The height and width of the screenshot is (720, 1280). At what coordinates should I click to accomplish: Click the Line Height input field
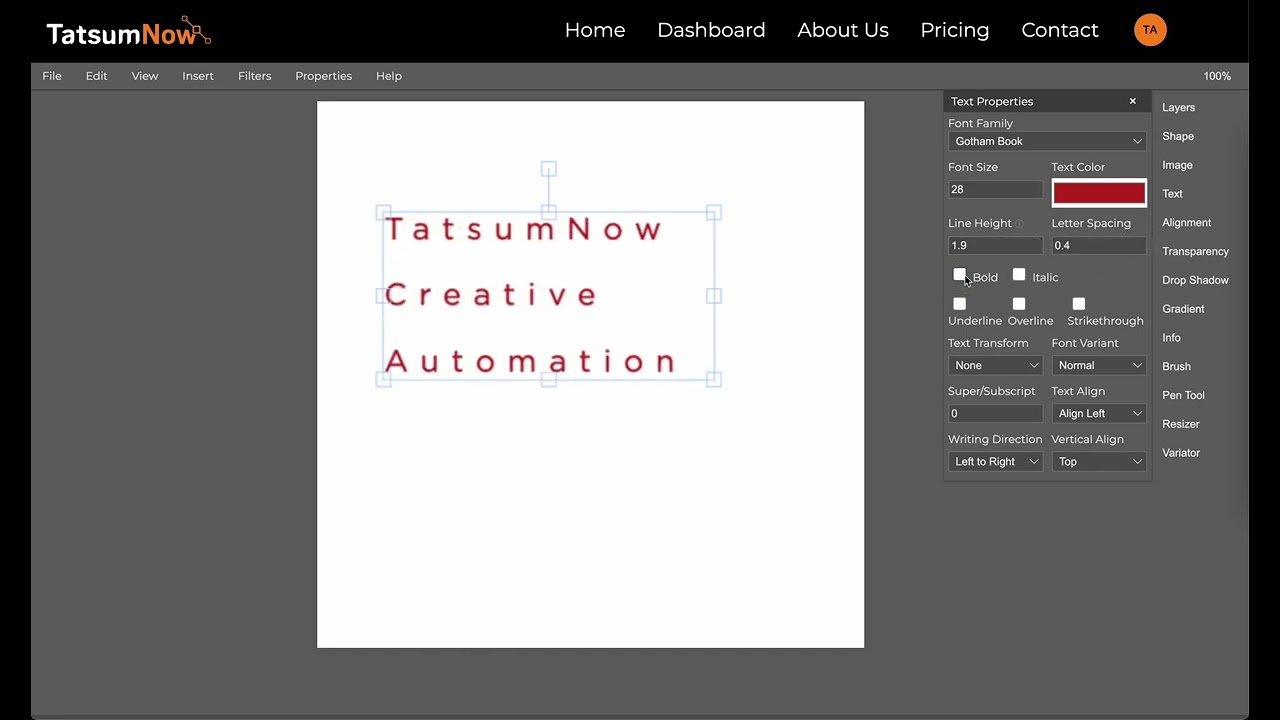(x=995, y=245)
